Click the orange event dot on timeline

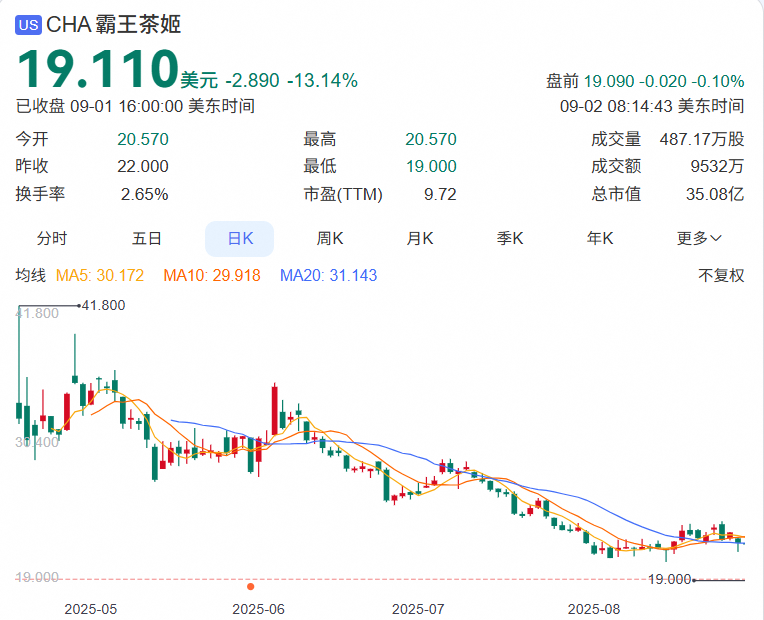pos(250,586)
